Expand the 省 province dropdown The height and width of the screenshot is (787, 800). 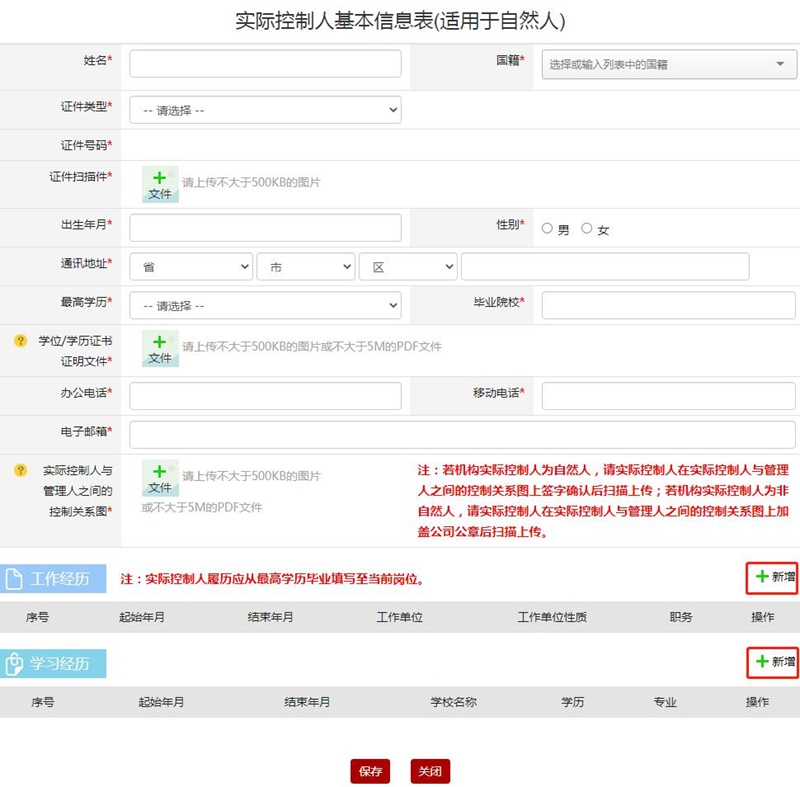point(191,267)
